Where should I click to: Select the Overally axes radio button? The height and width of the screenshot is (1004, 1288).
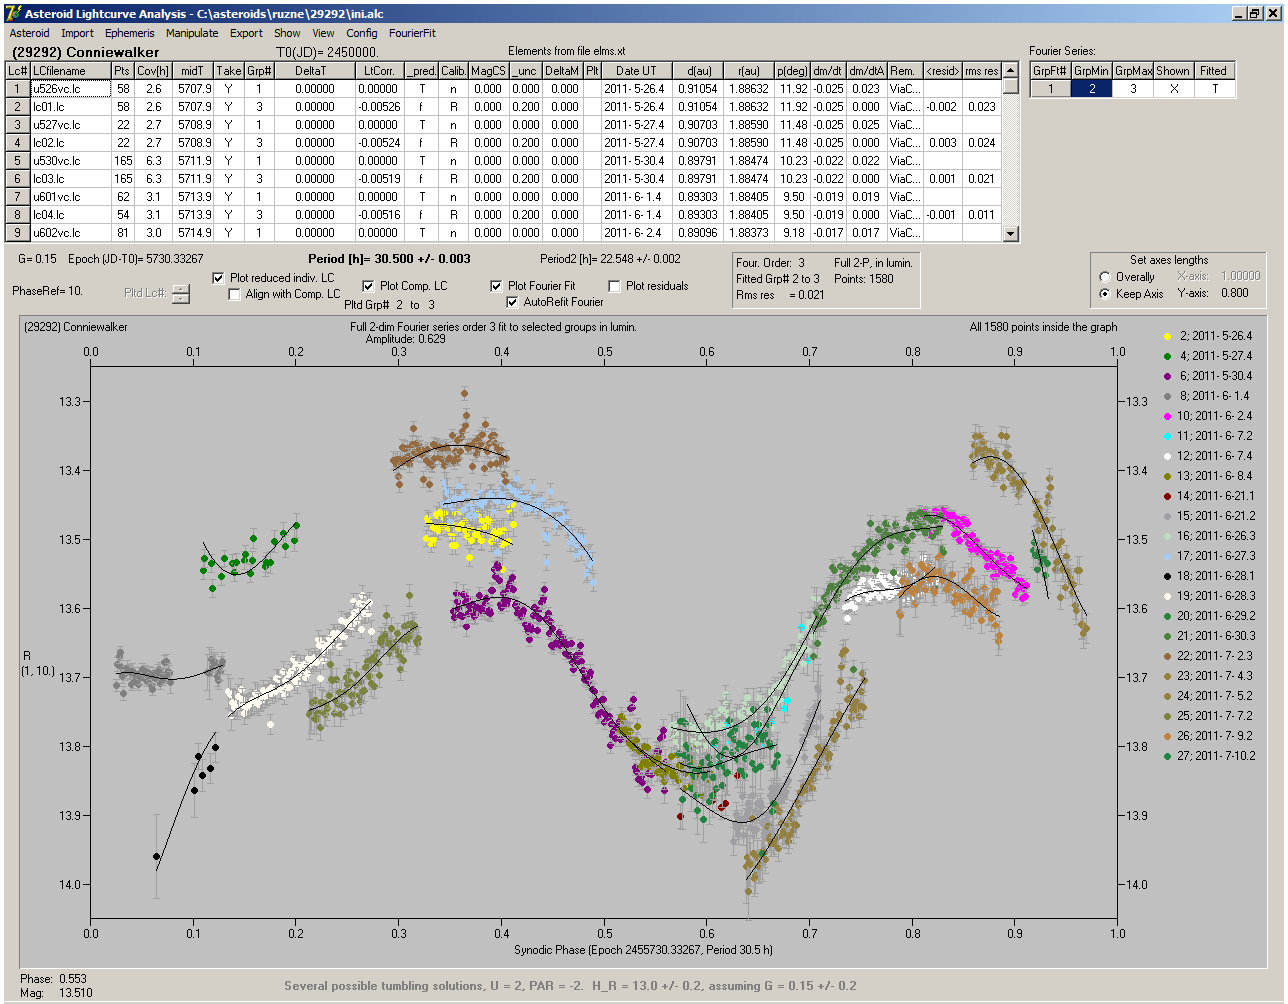[x=1105, y=277]
